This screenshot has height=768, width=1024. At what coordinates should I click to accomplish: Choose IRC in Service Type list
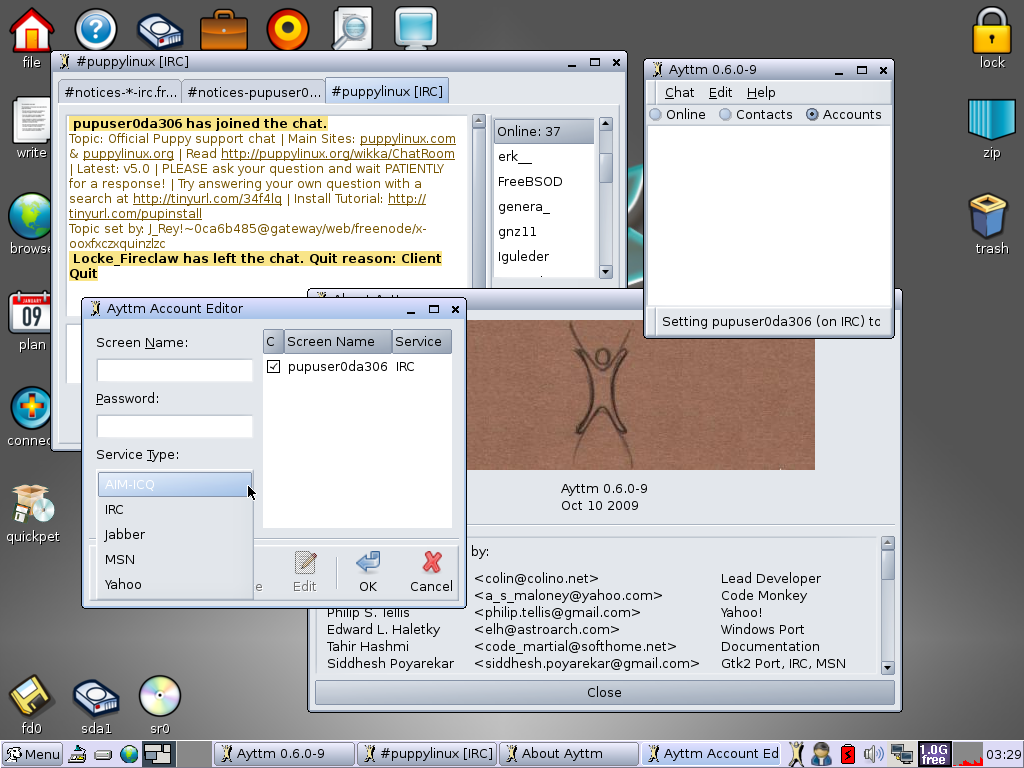pyautogui.click(x=175, y=509)
